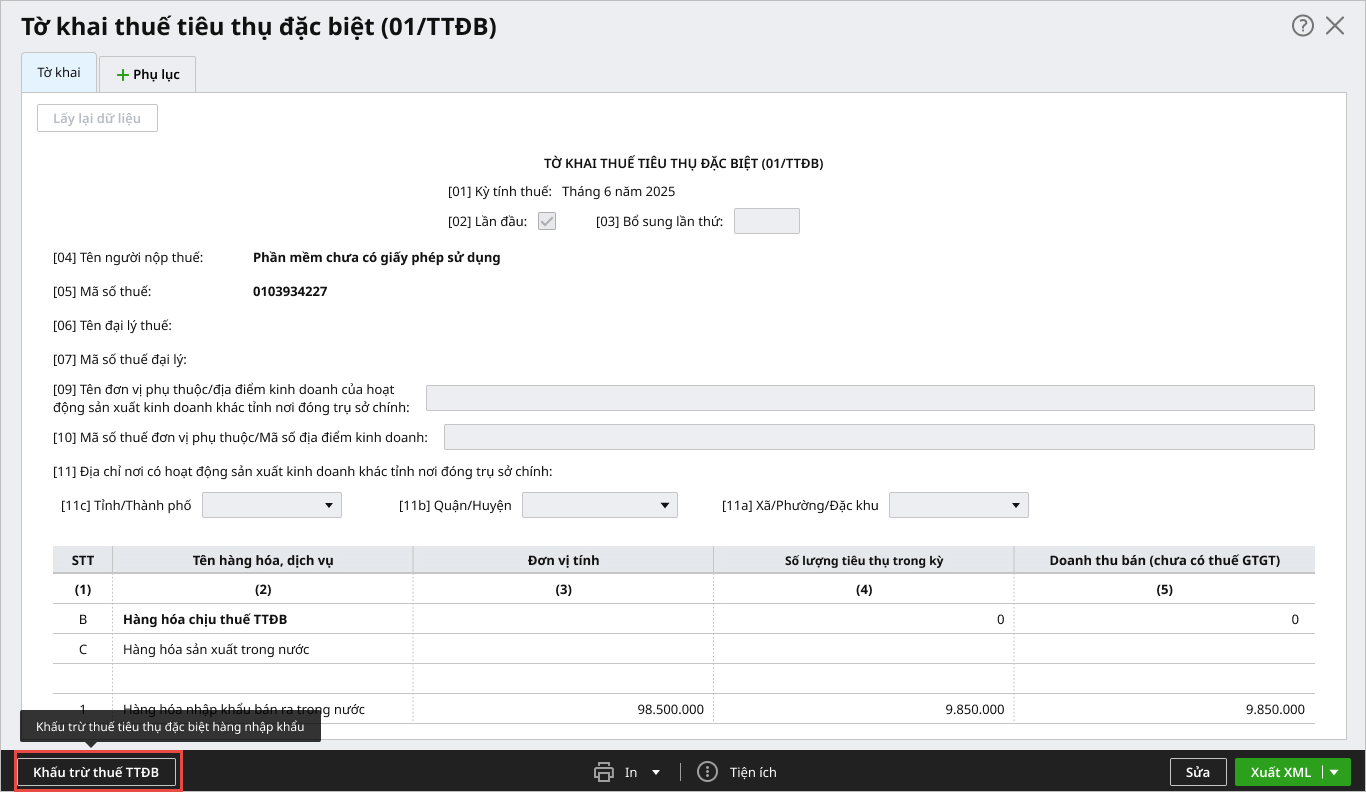Click the Tên đơn vị phụ thuộc field
Image resolution: width=1366 pixels, height=792 pixels.
point(869,398)
